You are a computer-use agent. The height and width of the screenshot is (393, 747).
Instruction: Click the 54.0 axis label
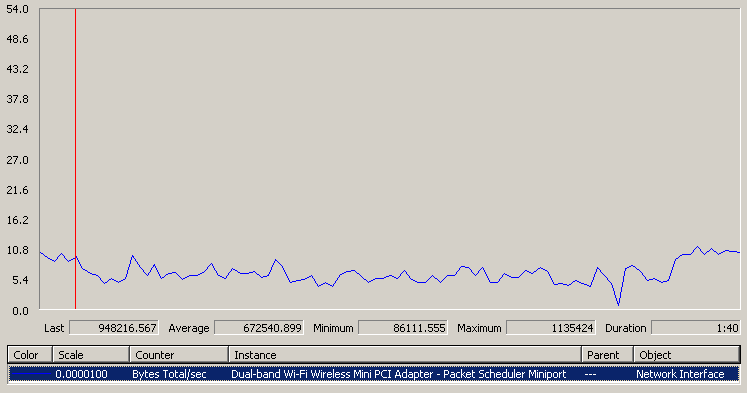pyautogui.click(x=17, y=9)
